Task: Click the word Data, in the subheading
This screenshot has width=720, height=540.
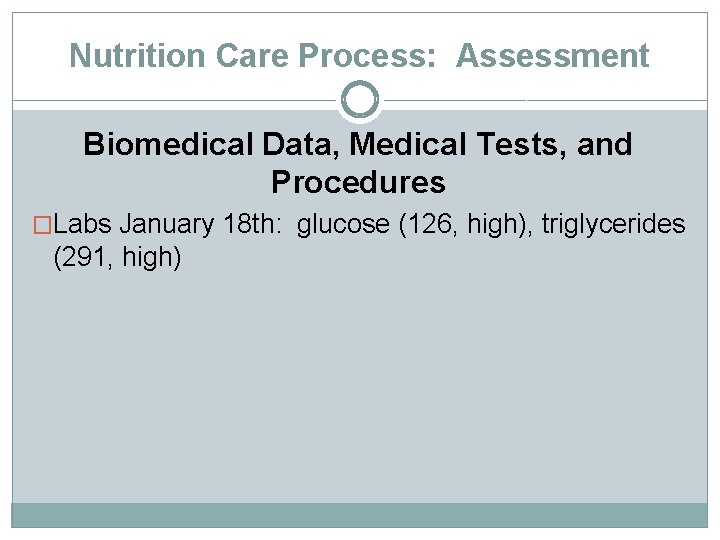Action: pos(301,144)
